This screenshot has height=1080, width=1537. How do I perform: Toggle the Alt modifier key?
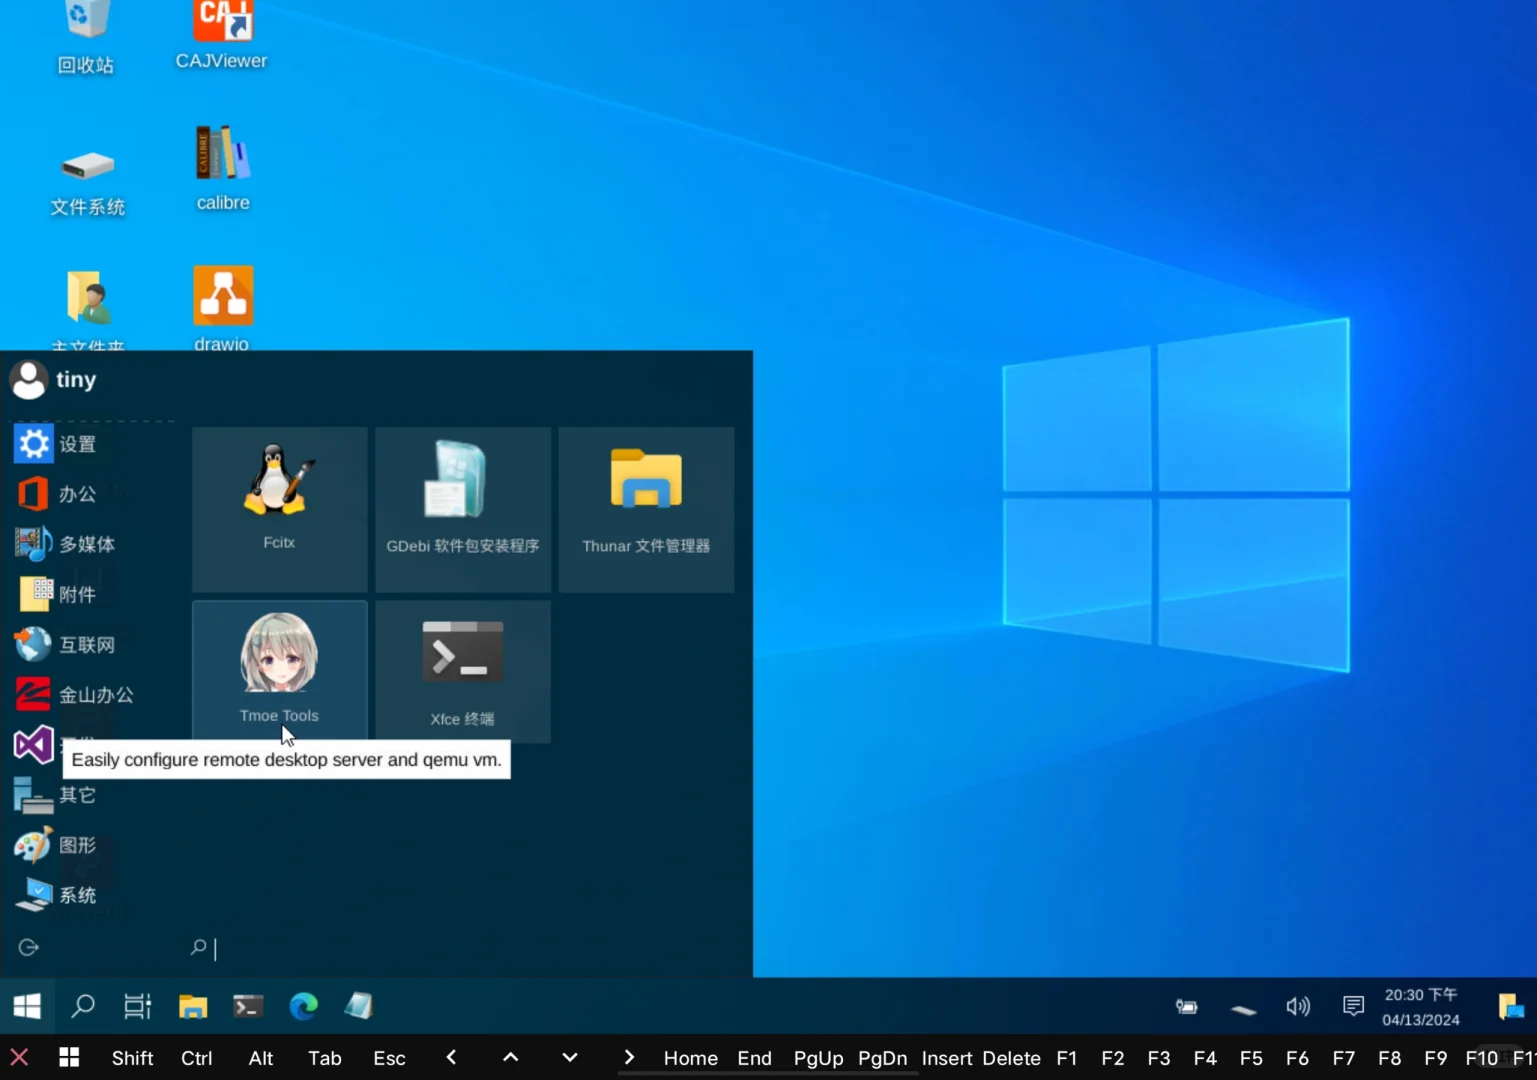pyautogui.click(x=261, y=1058)
